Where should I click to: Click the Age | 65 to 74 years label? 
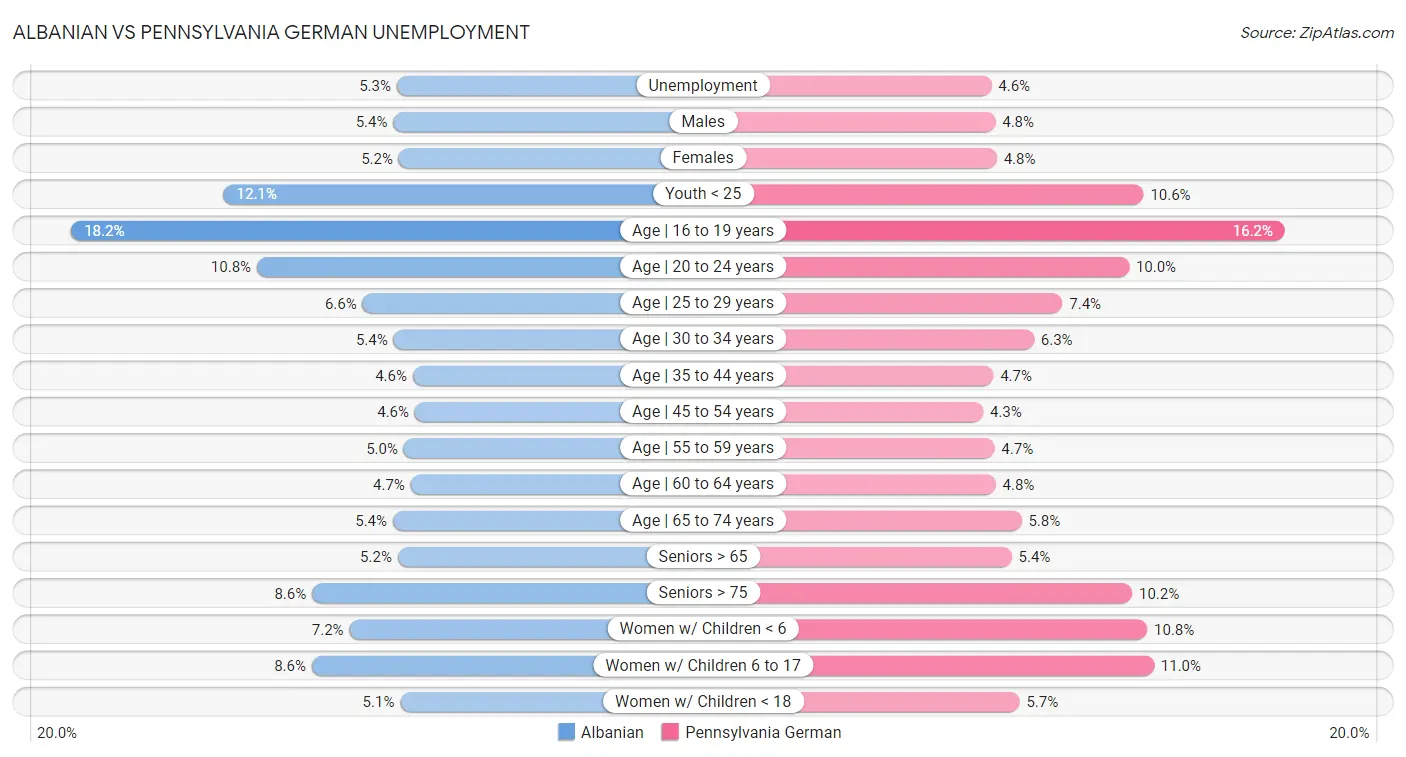click(703, 520)
